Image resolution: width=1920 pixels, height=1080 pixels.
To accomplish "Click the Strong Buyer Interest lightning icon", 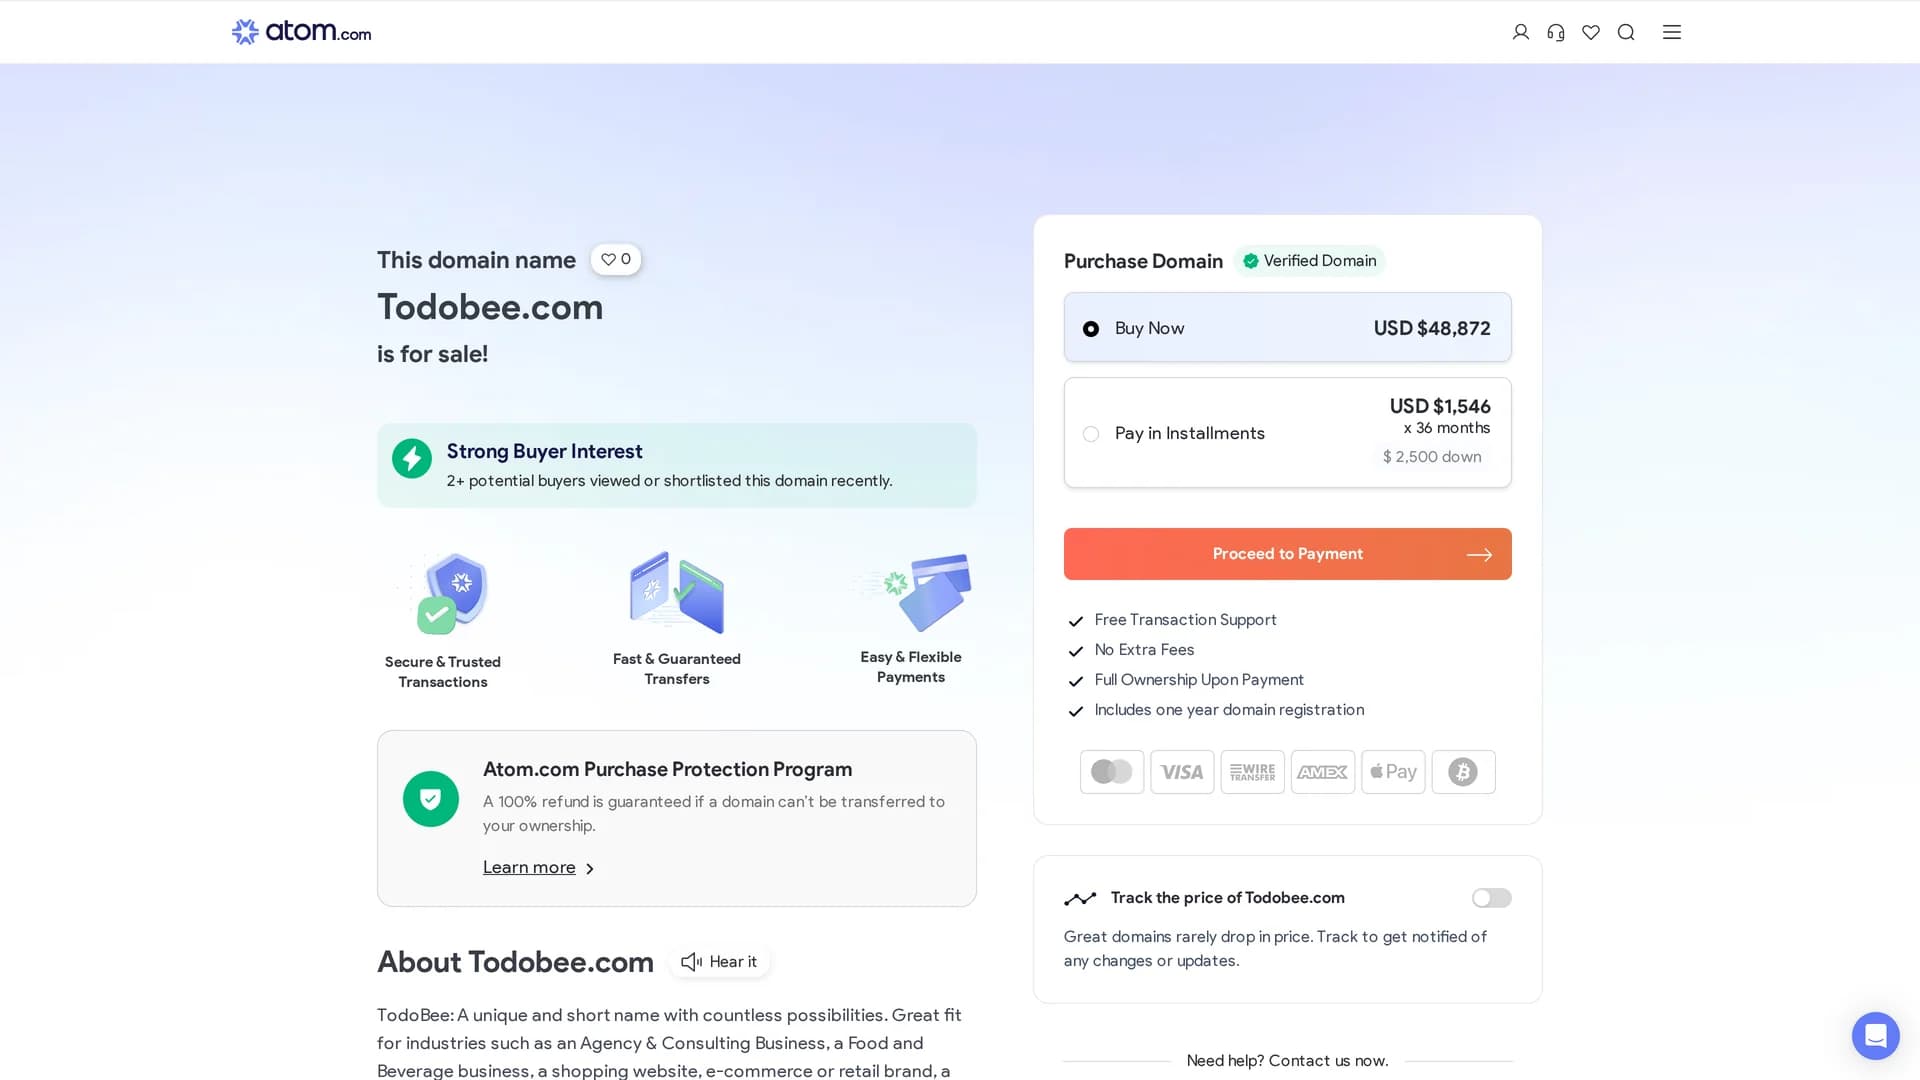I will [412, 459].
